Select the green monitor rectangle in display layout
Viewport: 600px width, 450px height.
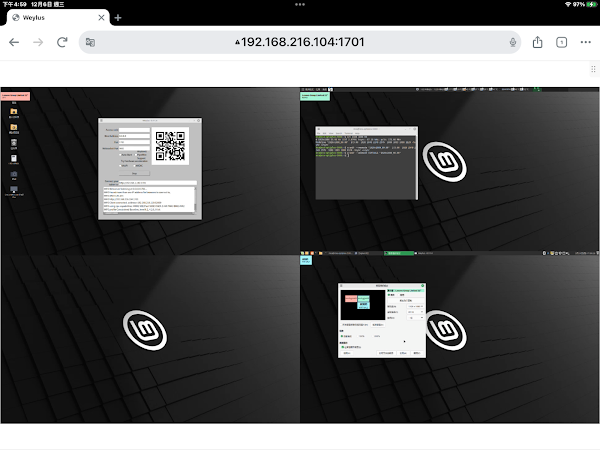(x=363, y=298)
